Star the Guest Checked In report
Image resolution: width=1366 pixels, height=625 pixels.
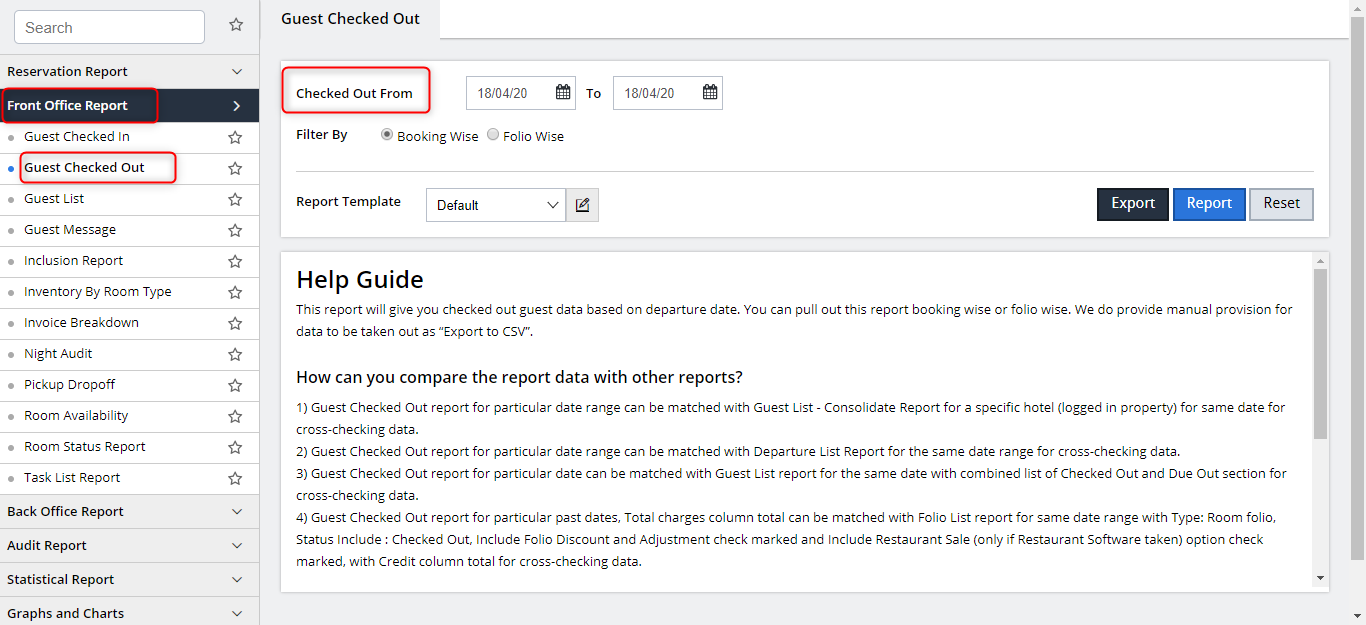click(x=235, y=137)
